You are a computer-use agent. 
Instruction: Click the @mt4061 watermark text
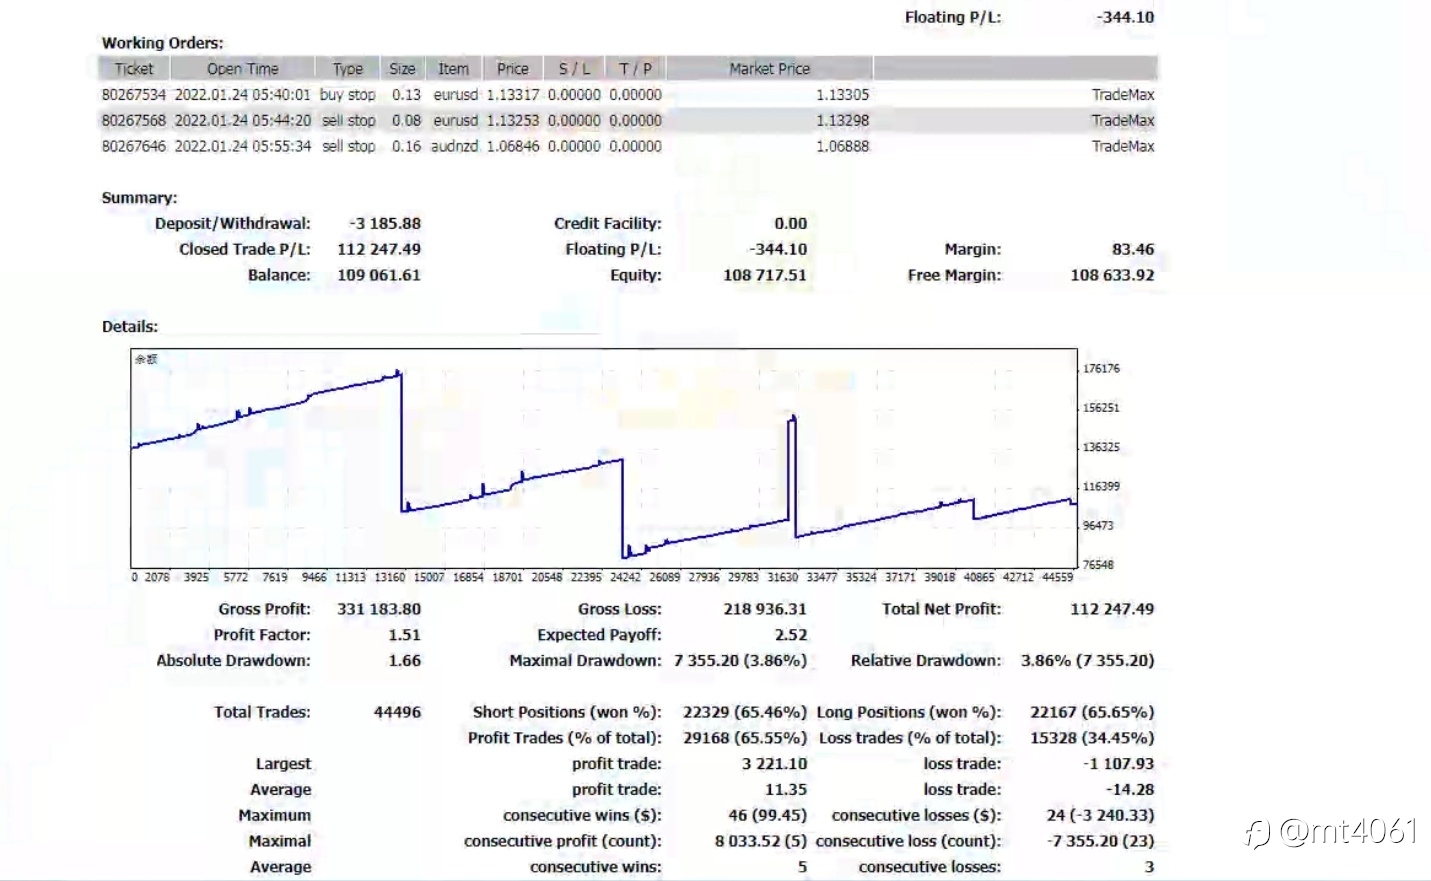(x=1348, y=831)
